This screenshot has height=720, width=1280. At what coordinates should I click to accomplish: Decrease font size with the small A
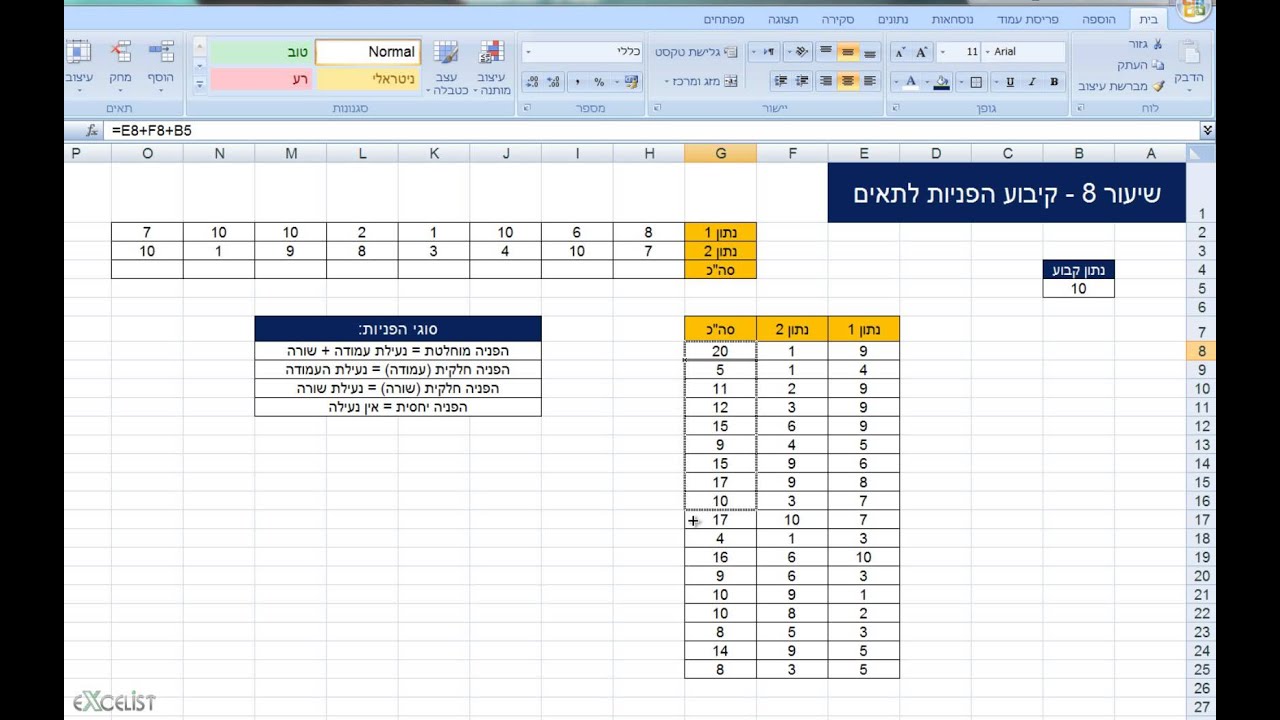pos(900,52)
